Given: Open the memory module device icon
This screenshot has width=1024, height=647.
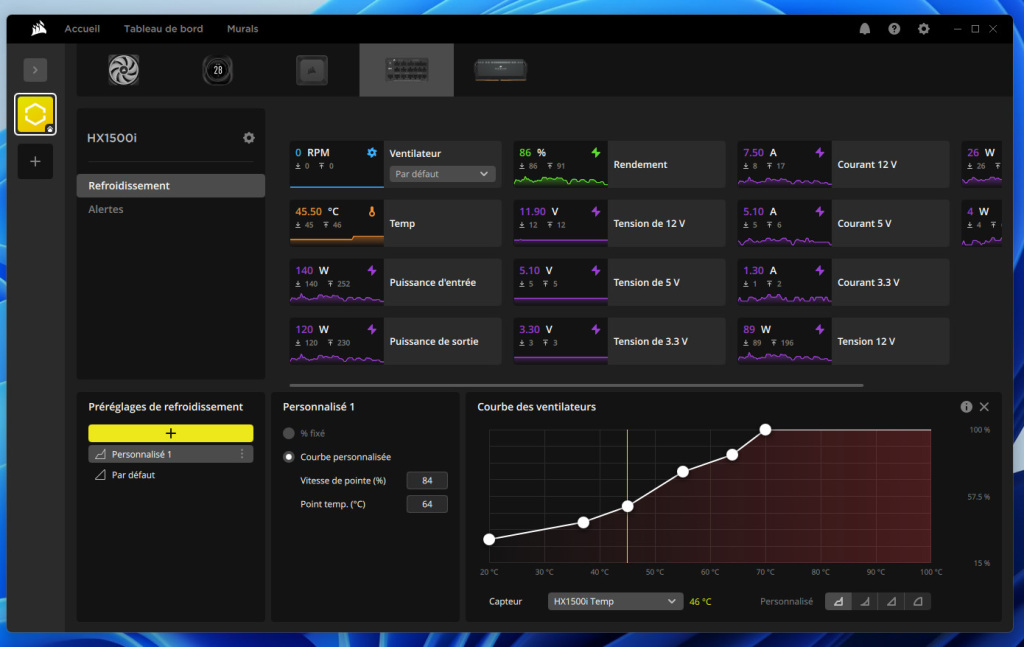Looking at the screenshot, I should (500, 70).
